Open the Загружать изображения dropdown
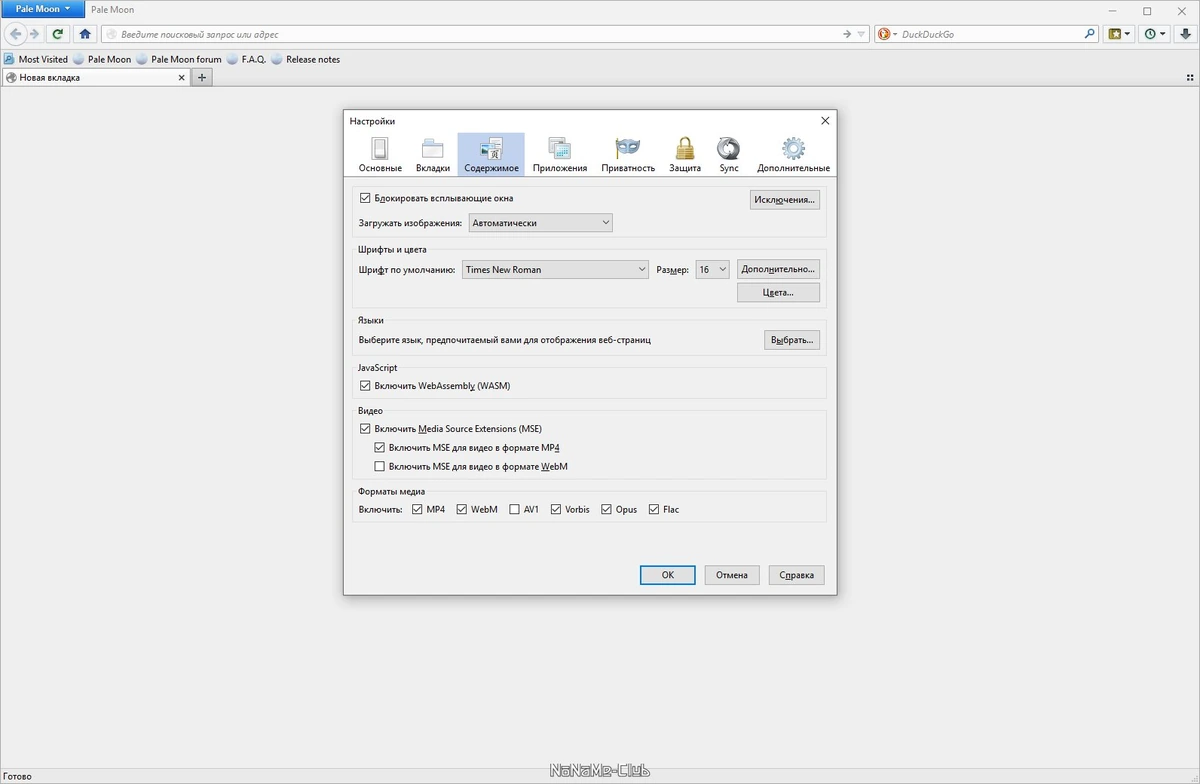The height and width of the screenshot is (784, 1200). (540, 223)
